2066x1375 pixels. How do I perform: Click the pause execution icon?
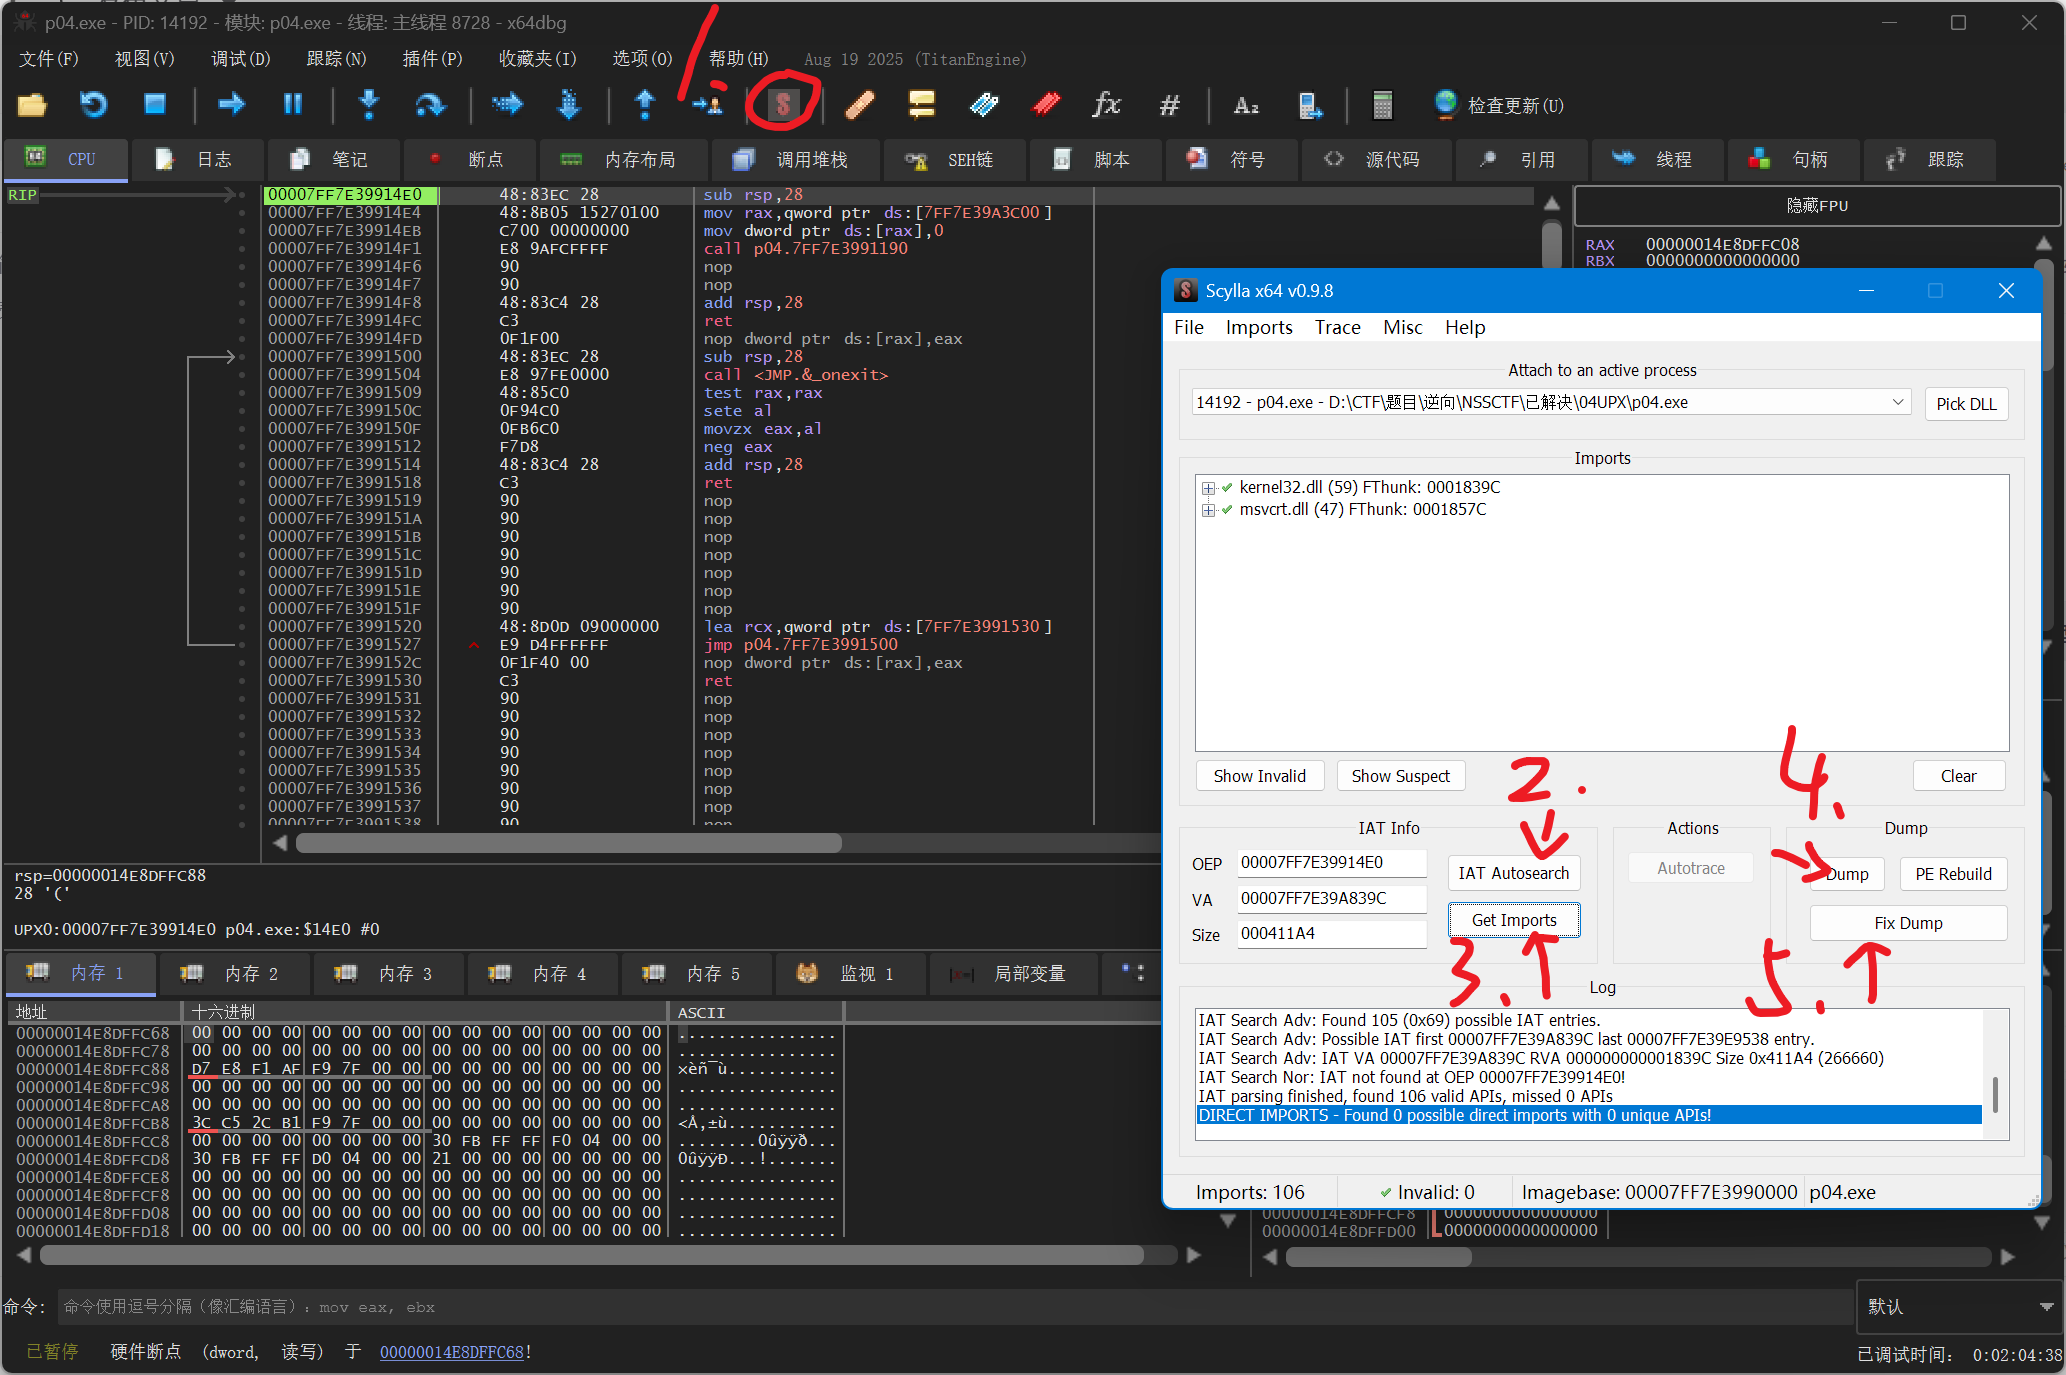coord(292,104)
